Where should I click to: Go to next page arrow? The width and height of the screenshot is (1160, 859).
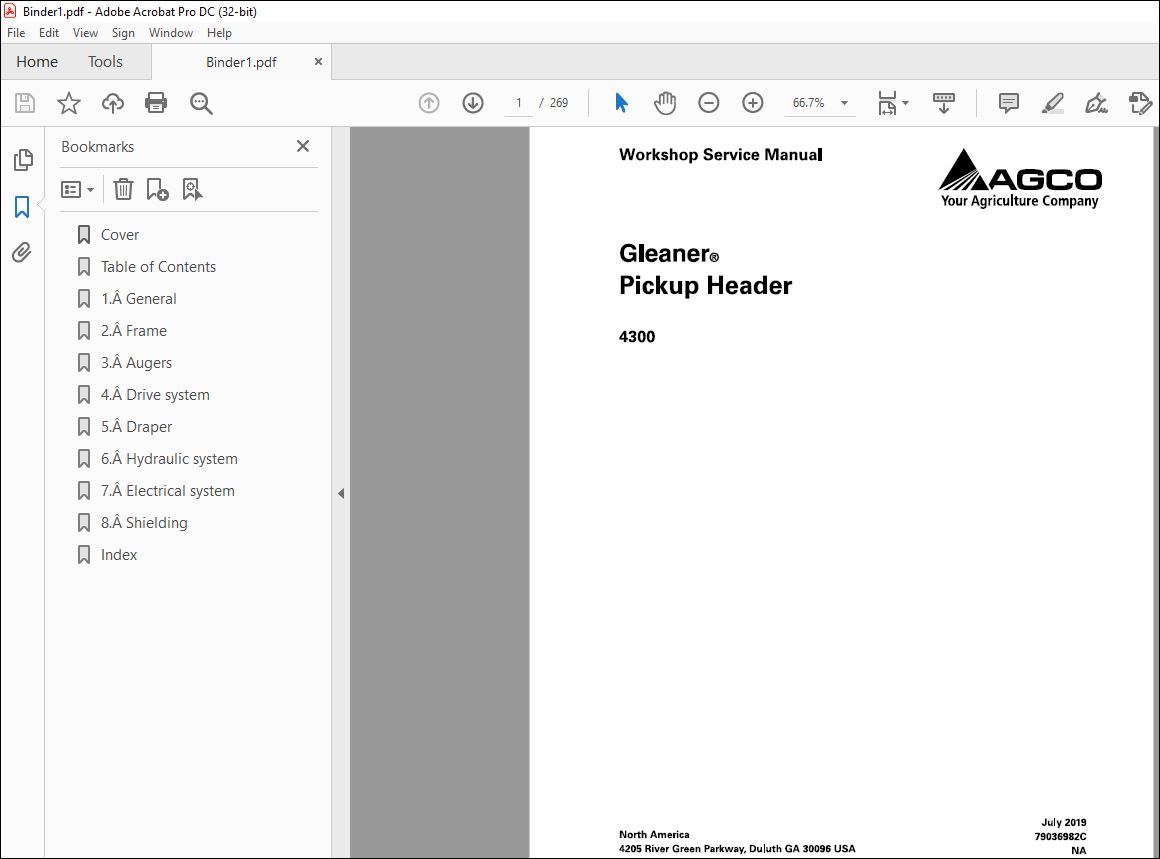pos(473,103)
